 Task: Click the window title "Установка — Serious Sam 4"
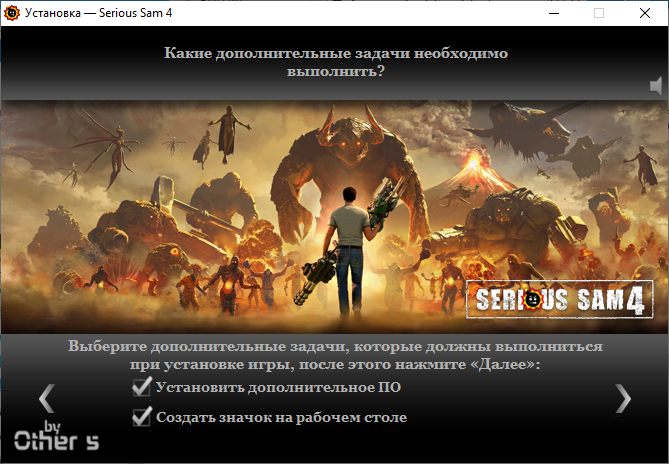pyautogui.click(x=99, y=13)
